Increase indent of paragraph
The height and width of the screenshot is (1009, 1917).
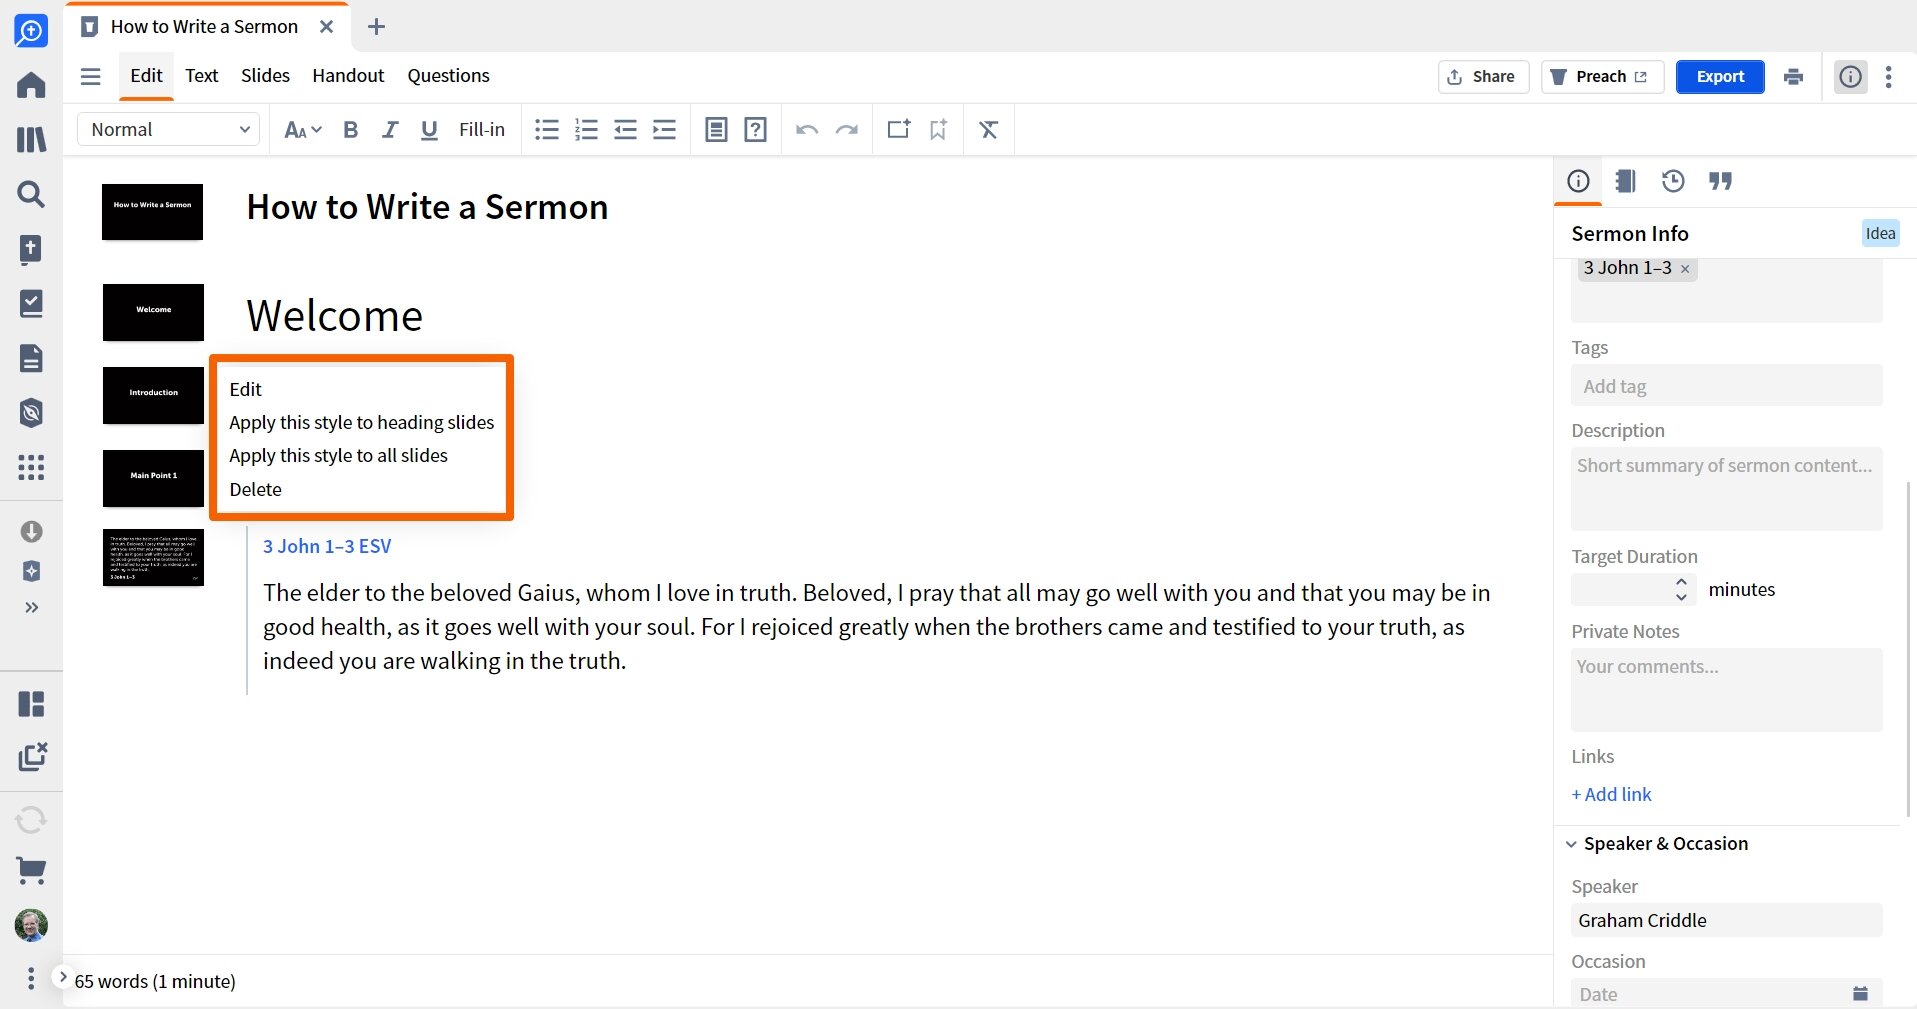664,129
